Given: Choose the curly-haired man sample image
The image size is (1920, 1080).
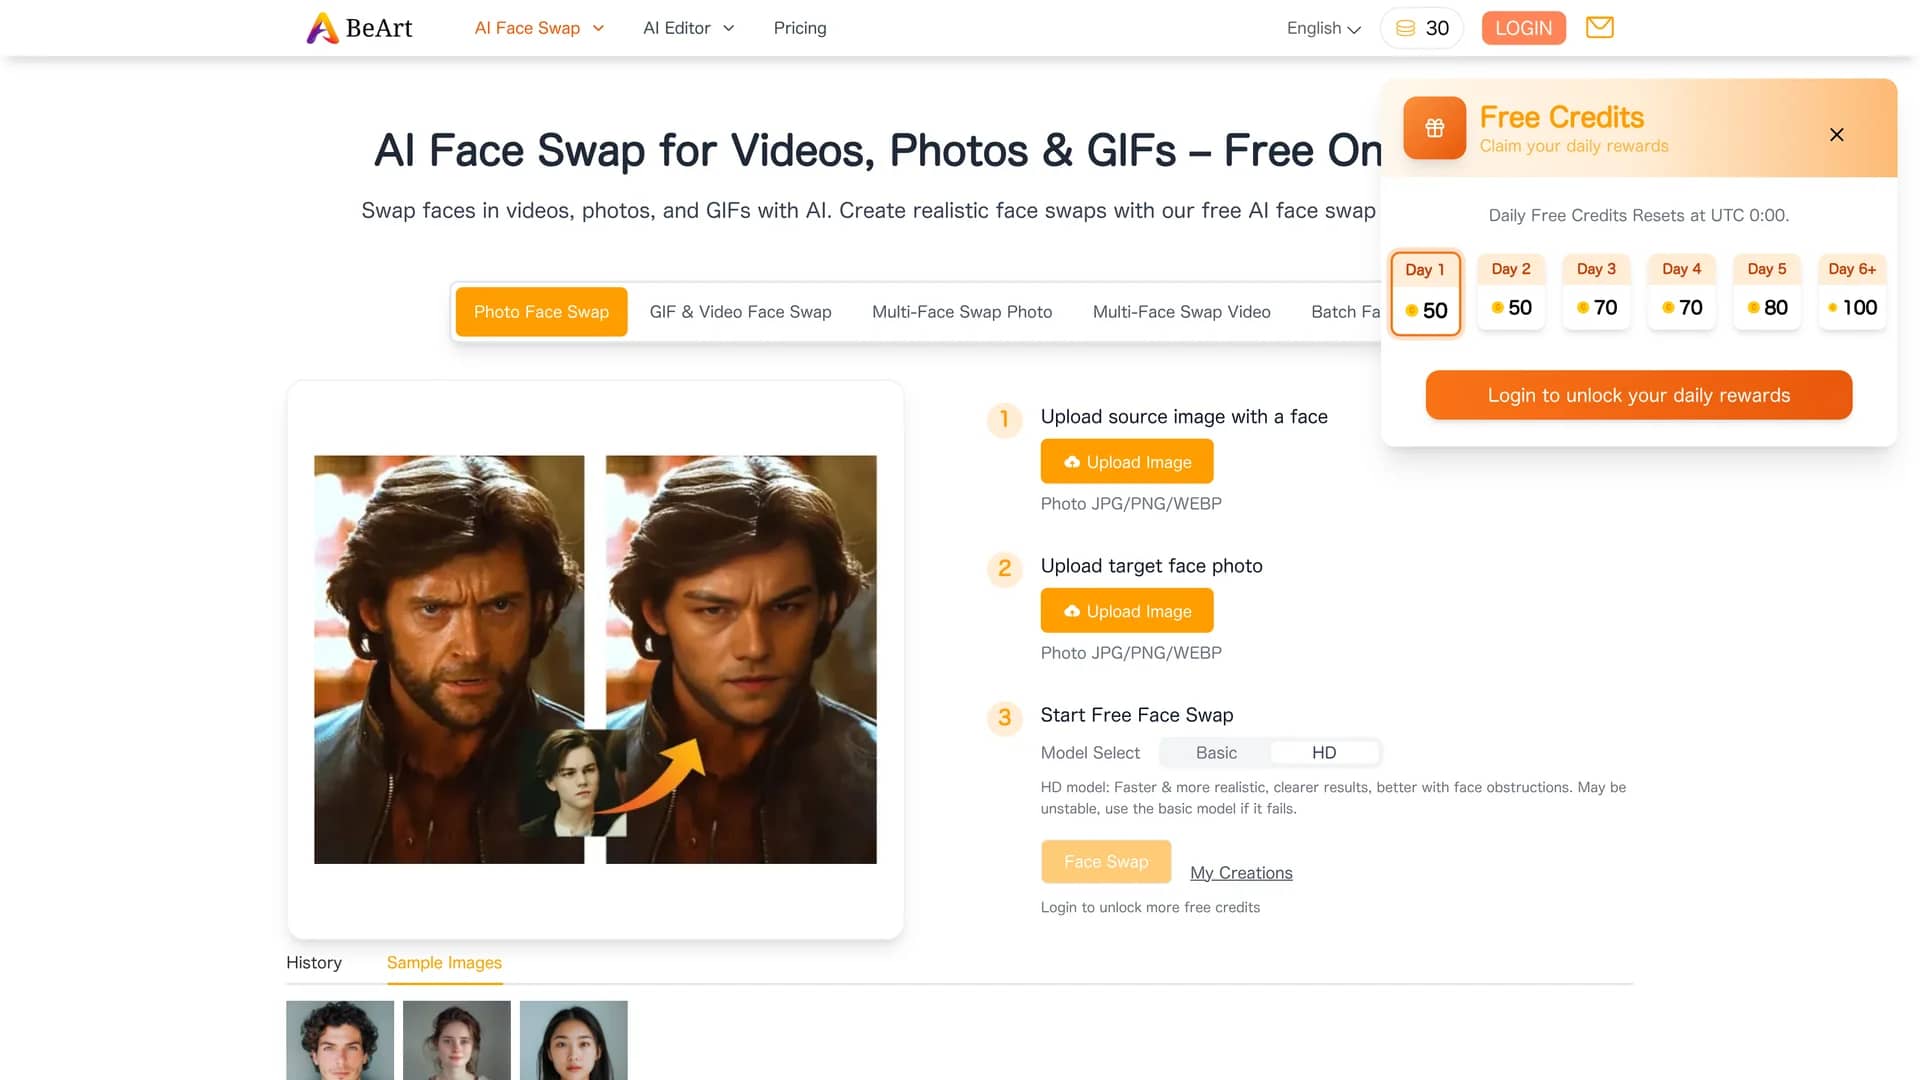Looking at the screenshot, I should tap(340, 1040).
